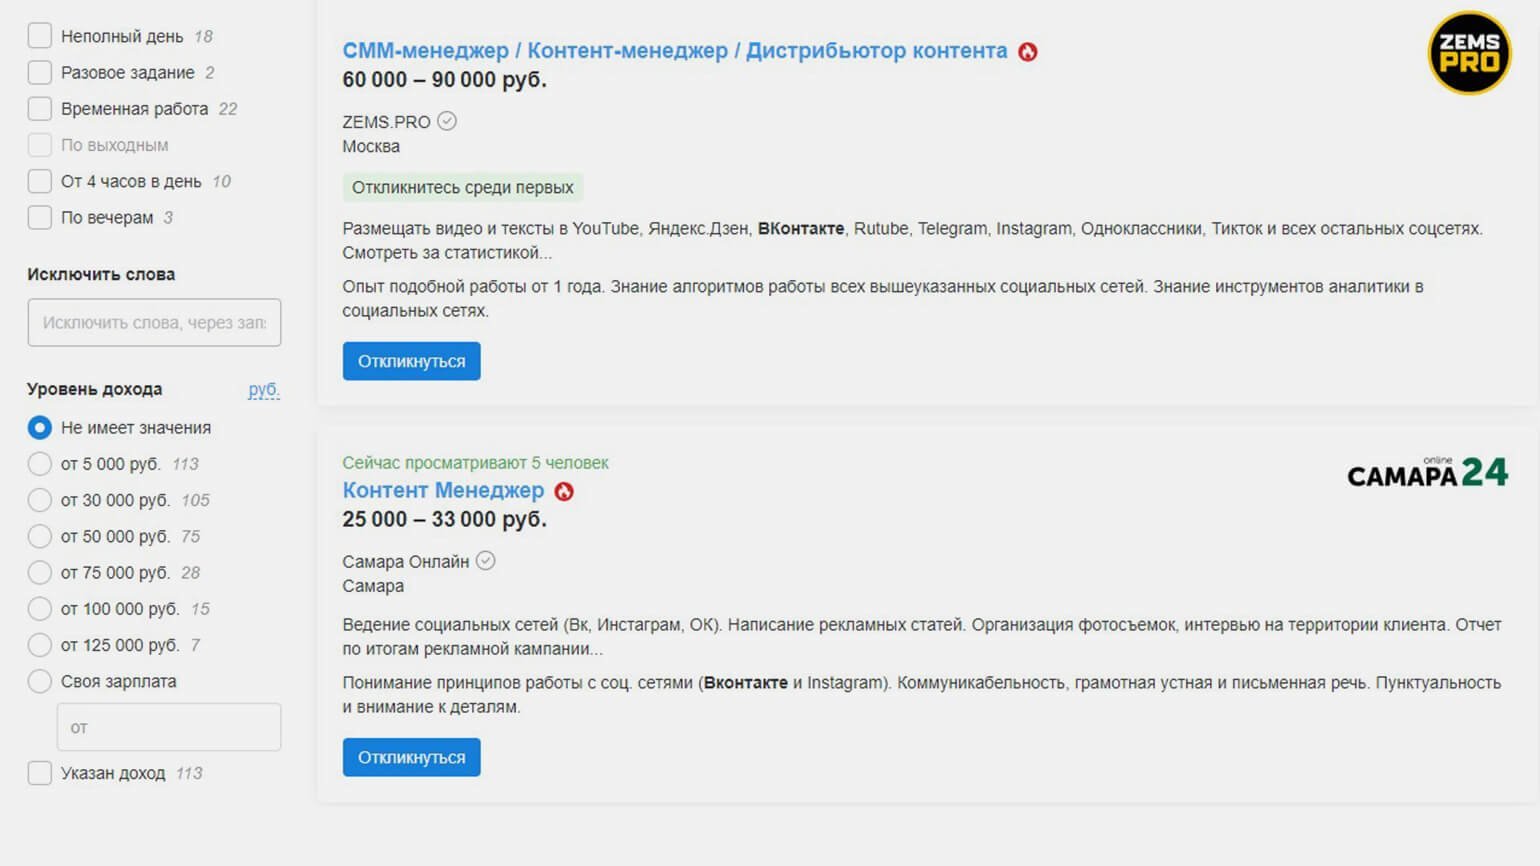Open the Контент Менеджер vacancy link
Viewport: 1540px width, 866px height.
443,491
